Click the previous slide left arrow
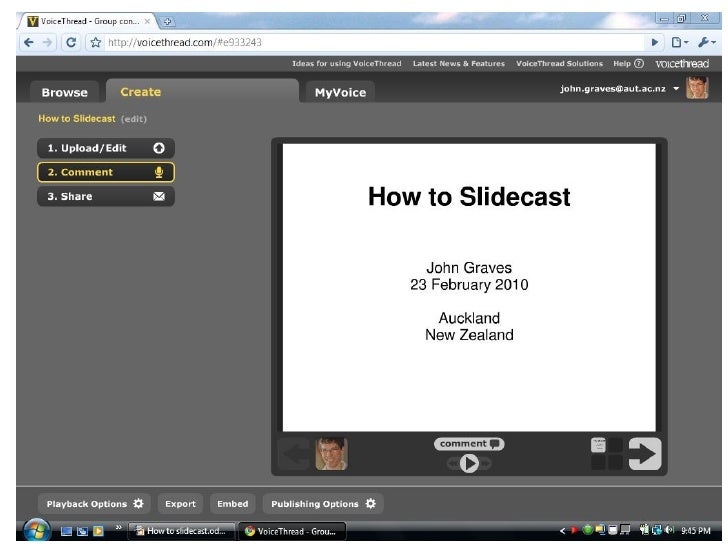The height and width of the screenshot is (546, 728). [295, 455]
